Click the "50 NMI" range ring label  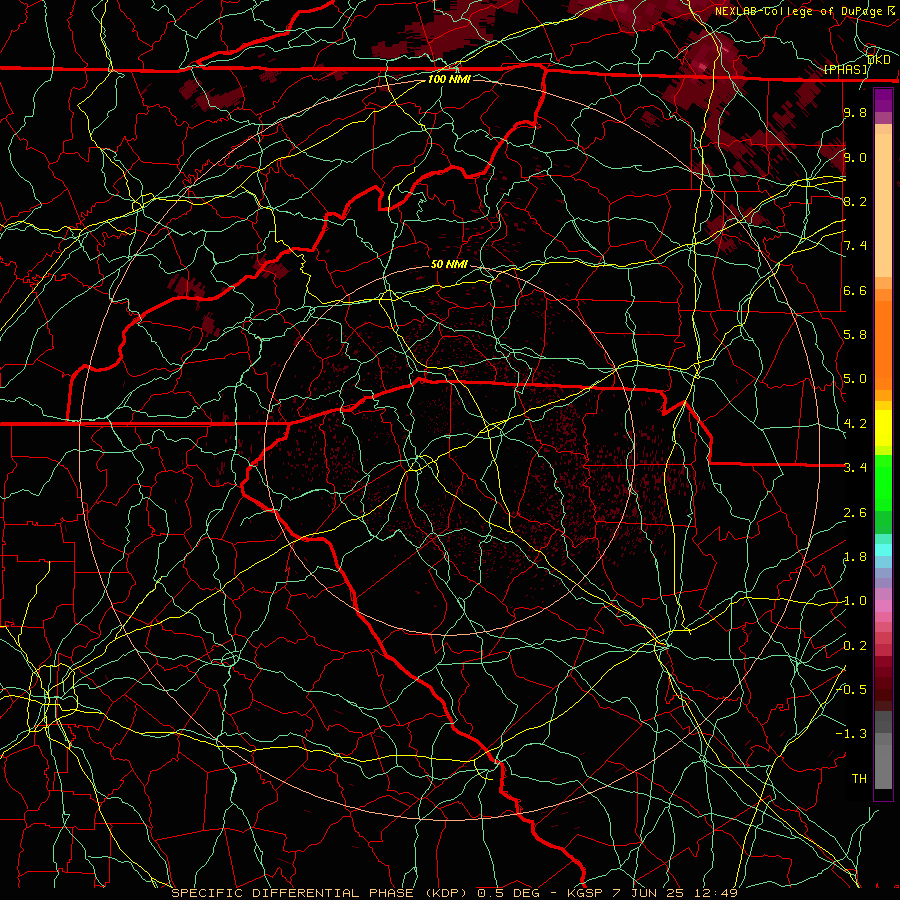[x=449, y=264]
